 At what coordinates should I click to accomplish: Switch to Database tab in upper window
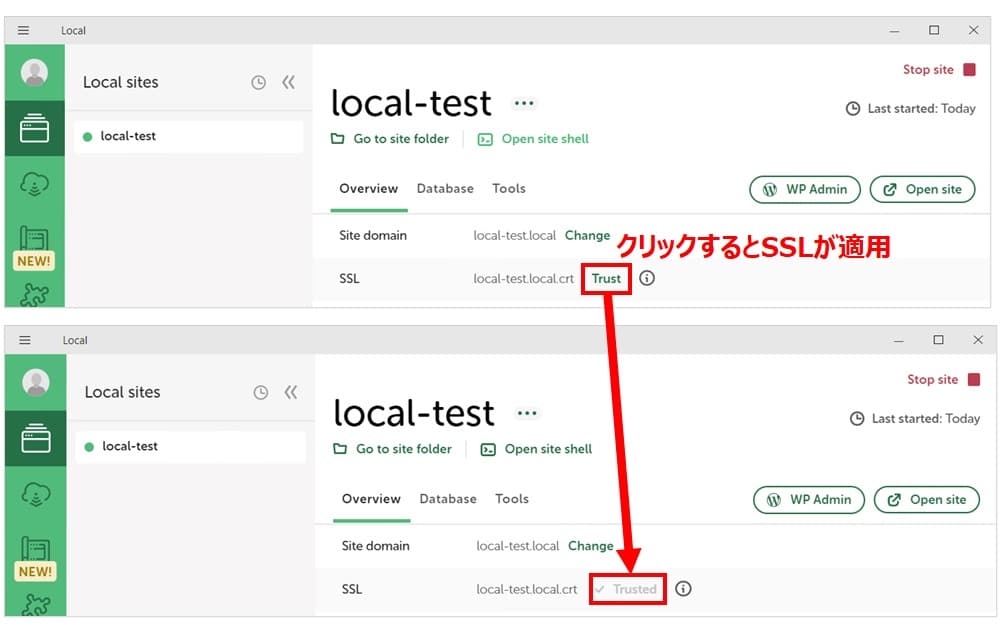point(445,189)
